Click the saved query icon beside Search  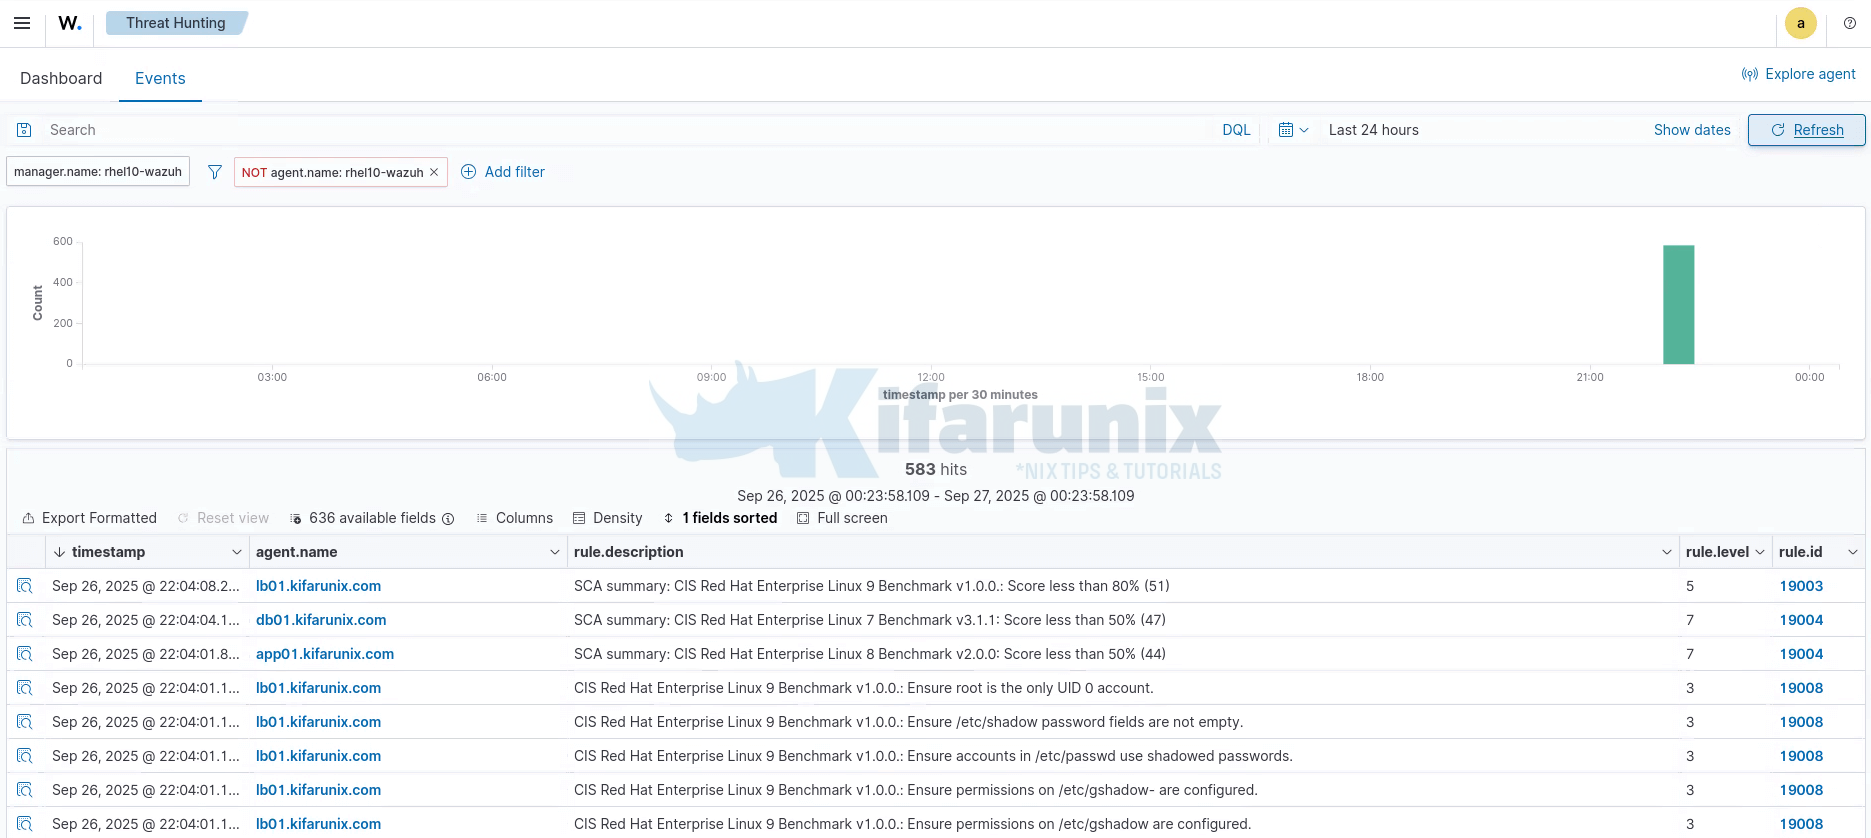click(24, 130)
